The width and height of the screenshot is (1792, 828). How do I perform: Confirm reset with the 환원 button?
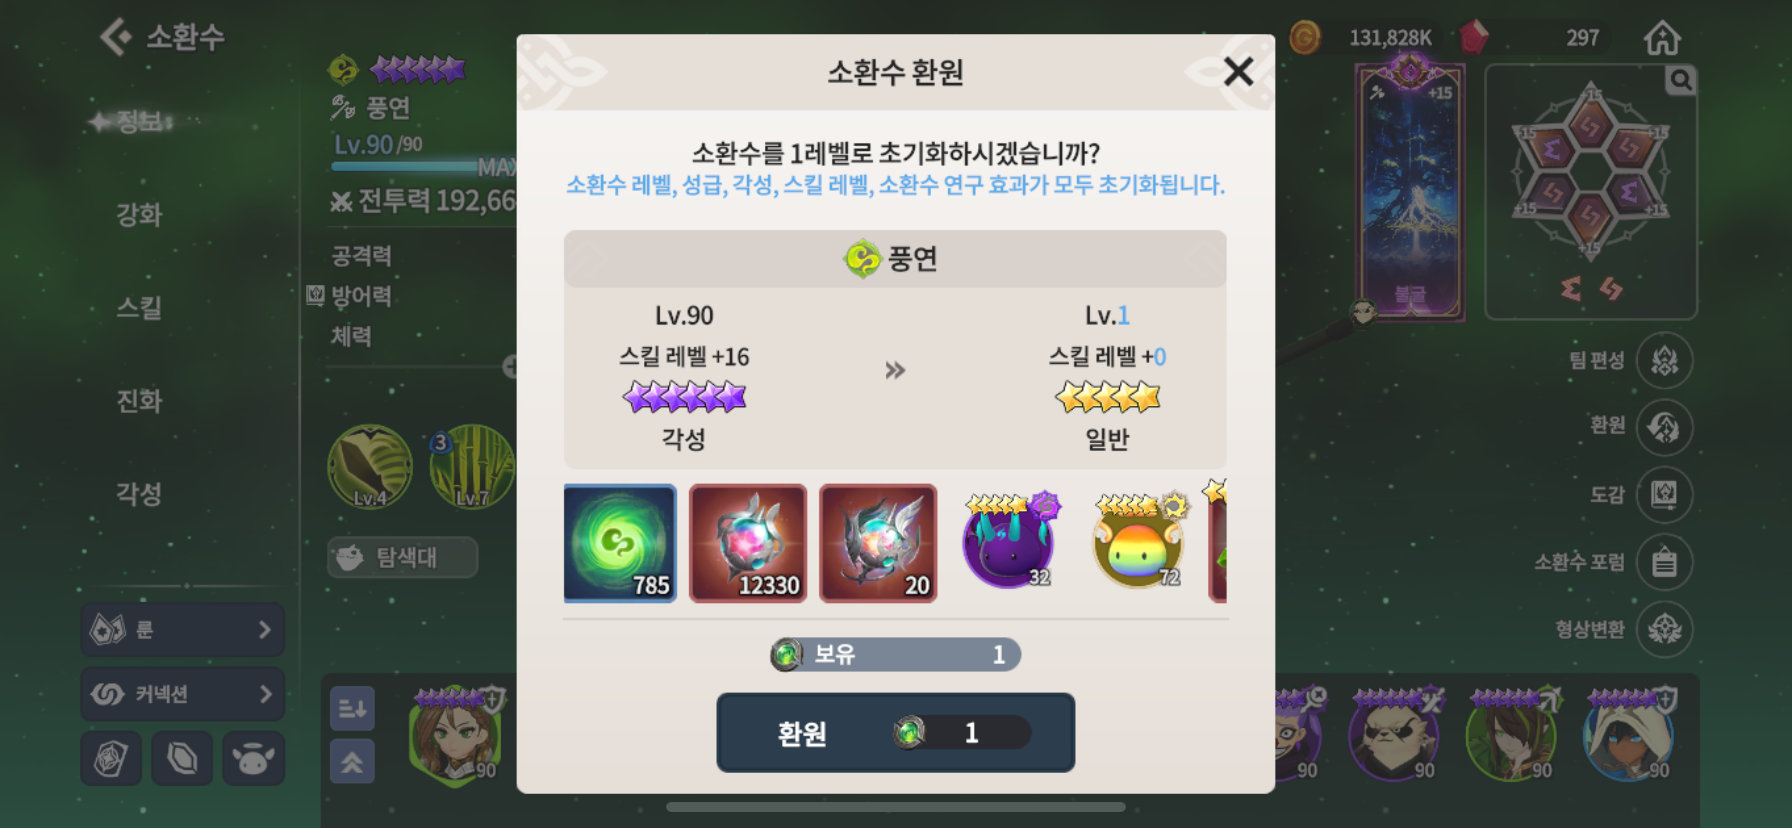click(895, 733)
